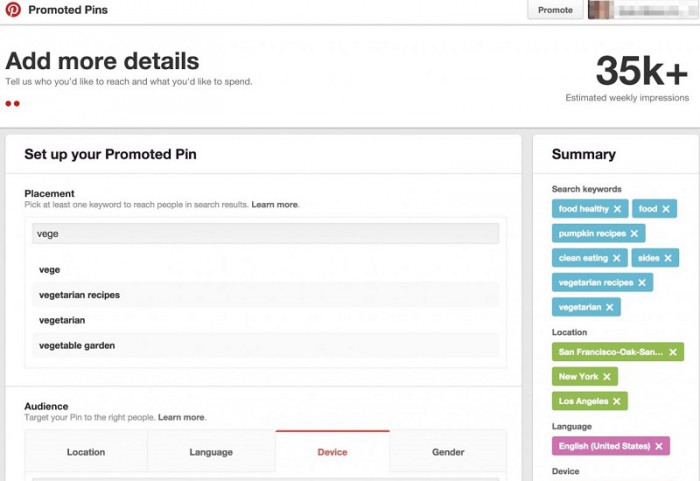
Task: Remove the English (United States) language tag
Action: tap(659, 446)
